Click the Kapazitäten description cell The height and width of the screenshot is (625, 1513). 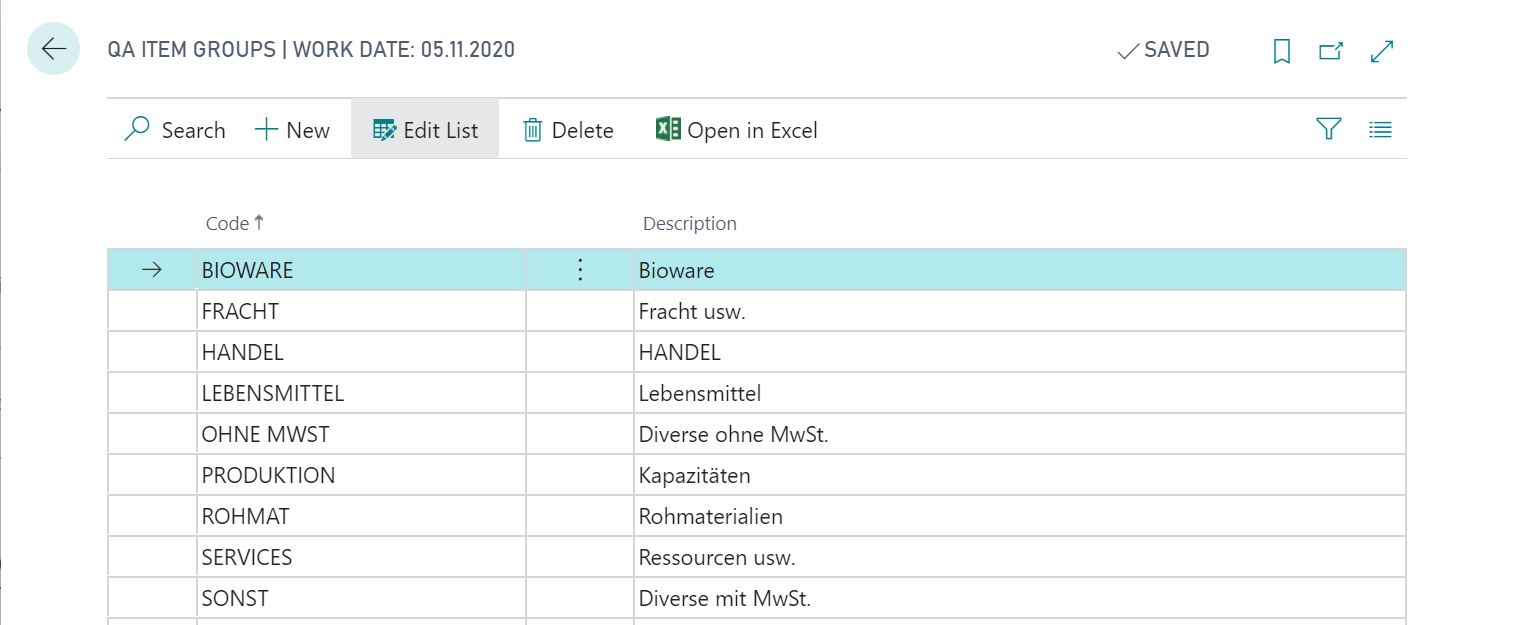pos(1020,475)
